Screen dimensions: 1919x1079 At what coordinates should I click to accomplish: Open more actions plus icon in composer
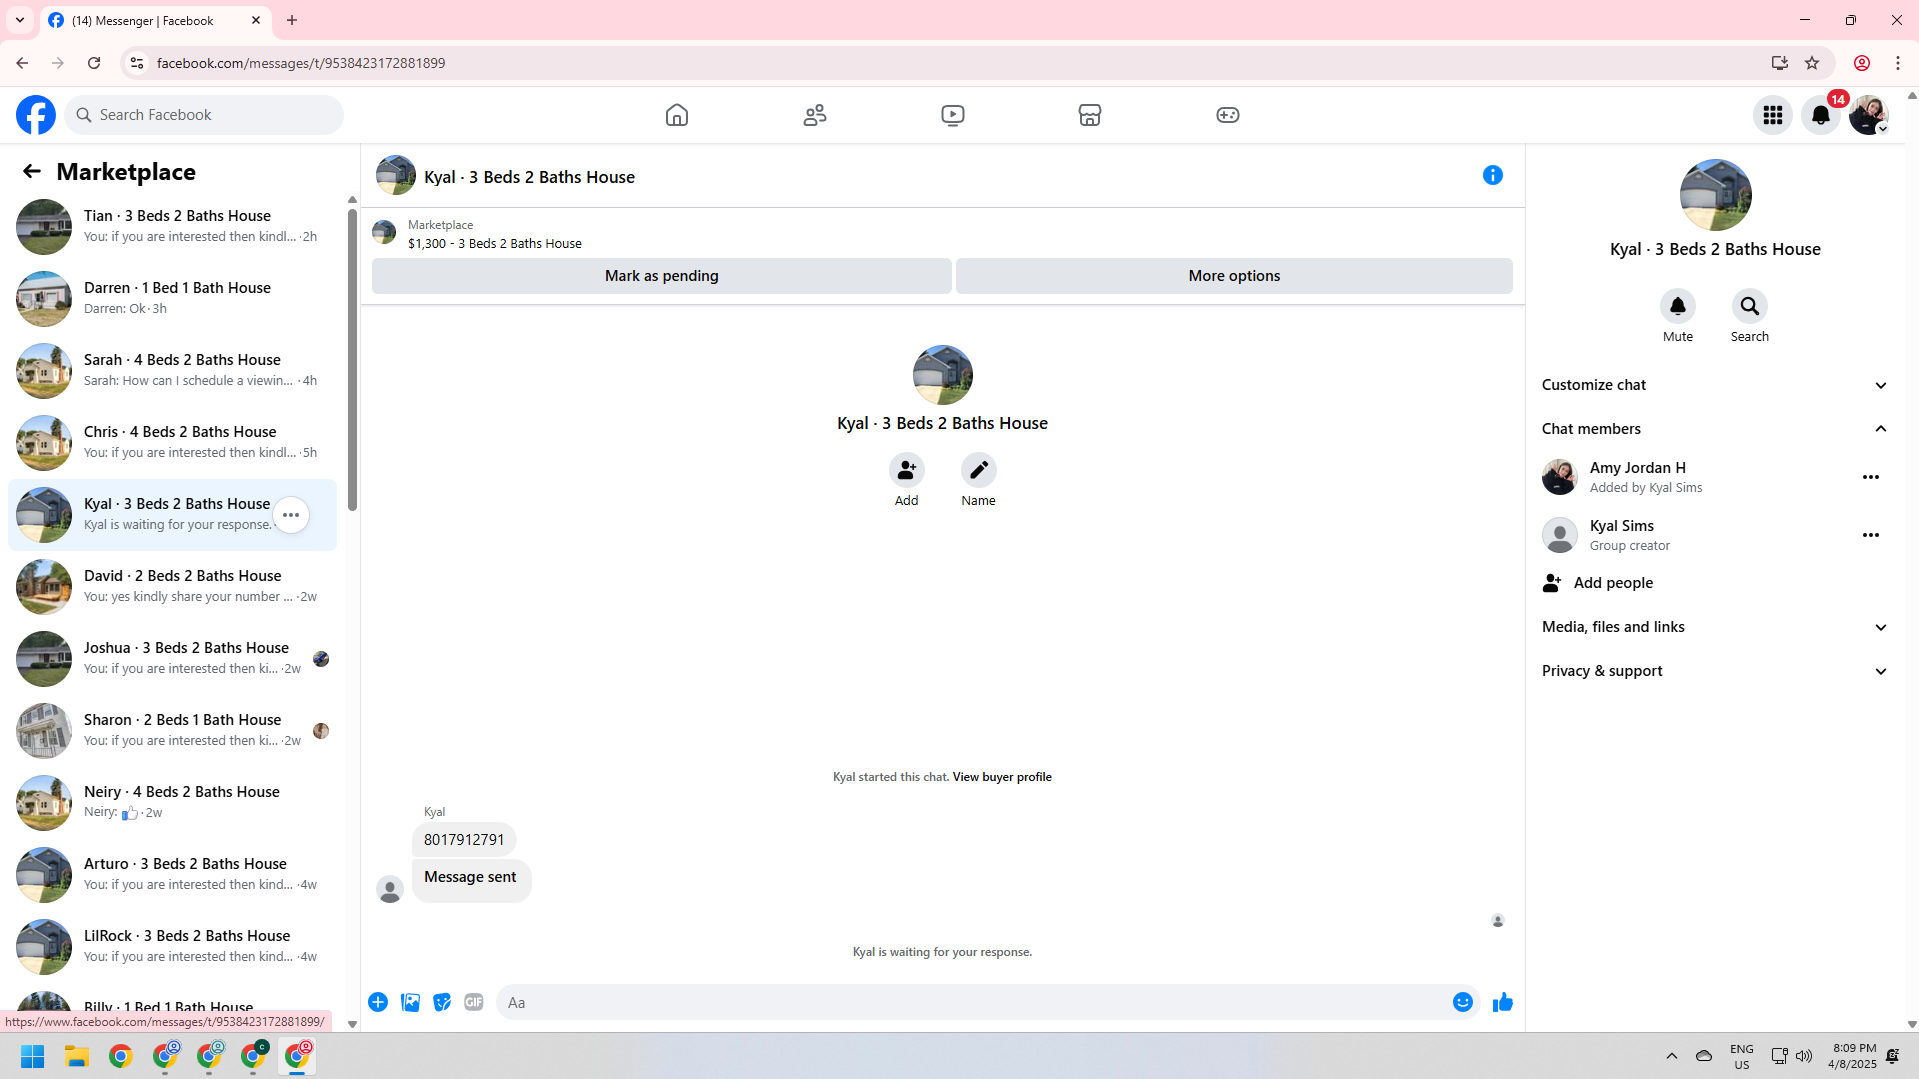(x=378, y=1002)
